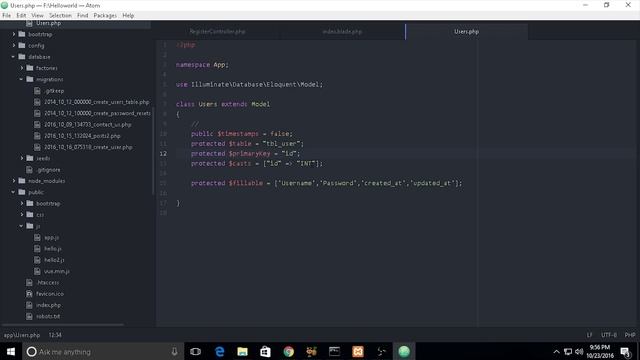Select the Users.php editor tab
The height and width of the screenshot is (360, 640).
[467, 31]
